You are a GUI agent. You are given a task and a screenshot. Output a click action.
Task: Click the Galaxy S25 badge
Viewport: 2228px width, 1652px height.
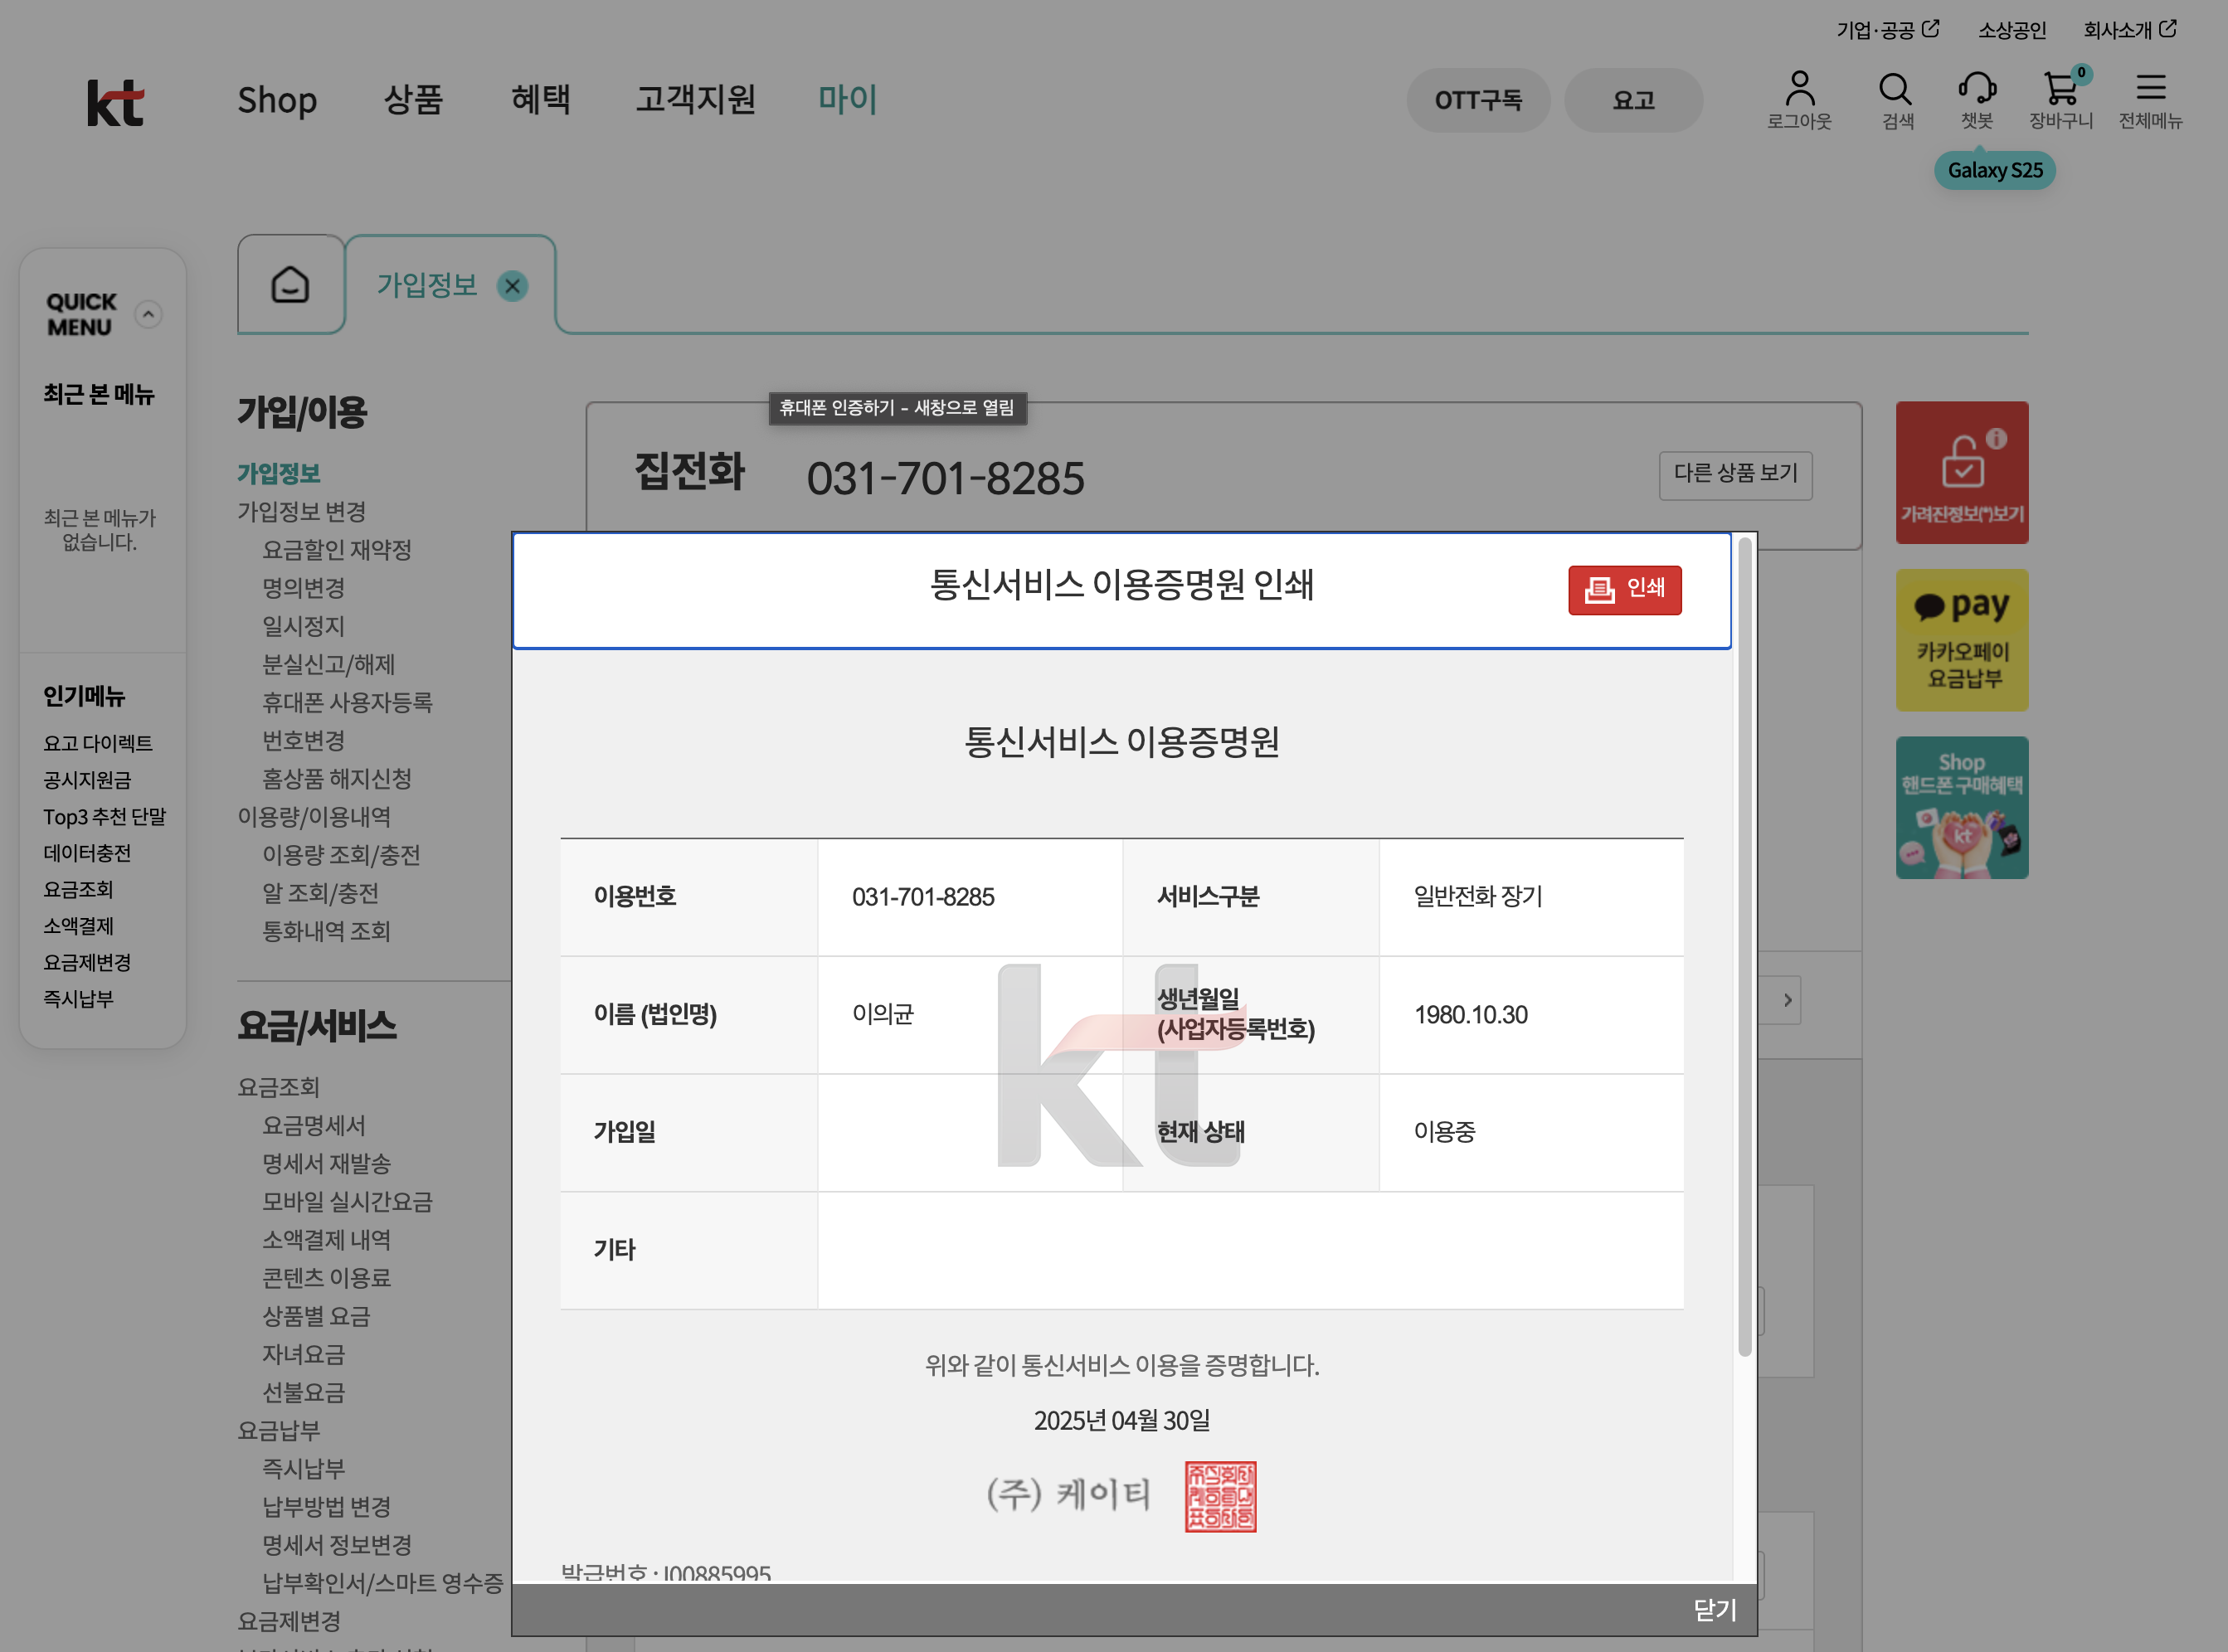[x=1994, y=171]
